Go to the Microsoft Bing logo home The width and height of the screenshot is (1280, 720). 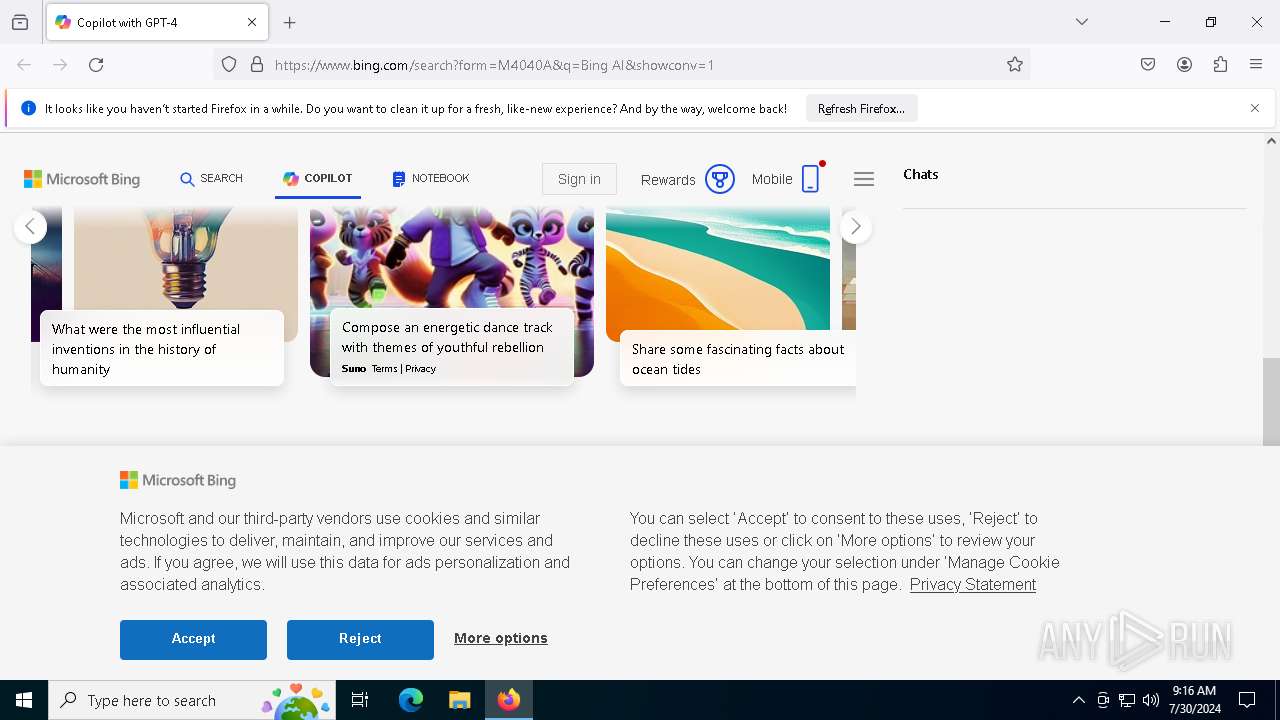click(x=82, y=179)
